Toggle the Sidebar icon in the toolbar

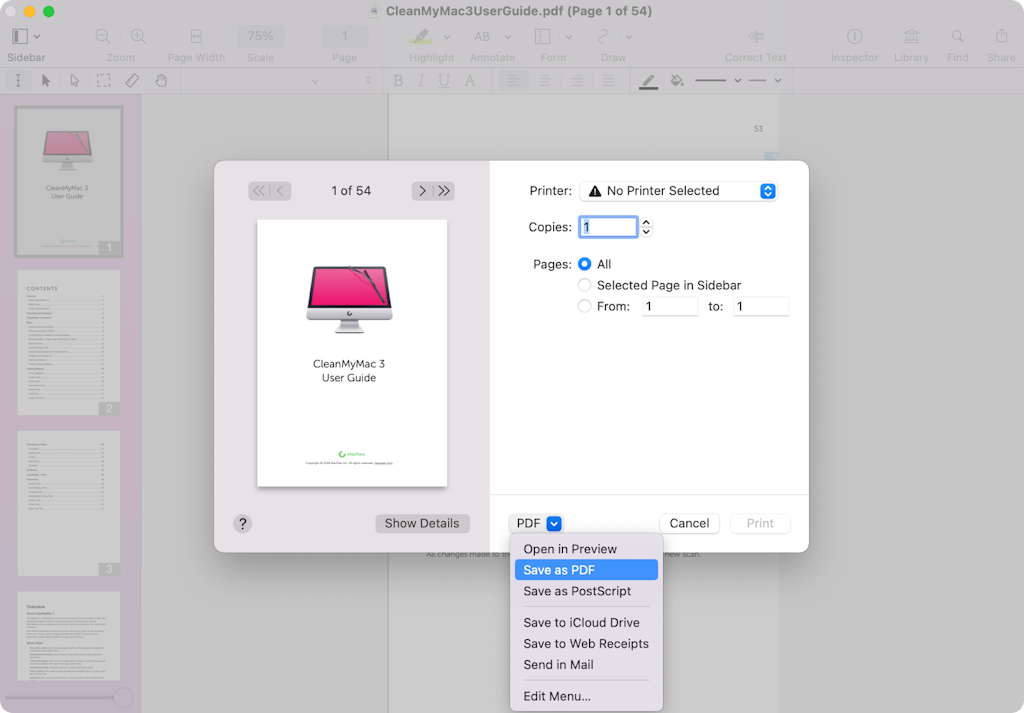click(18, 35)
